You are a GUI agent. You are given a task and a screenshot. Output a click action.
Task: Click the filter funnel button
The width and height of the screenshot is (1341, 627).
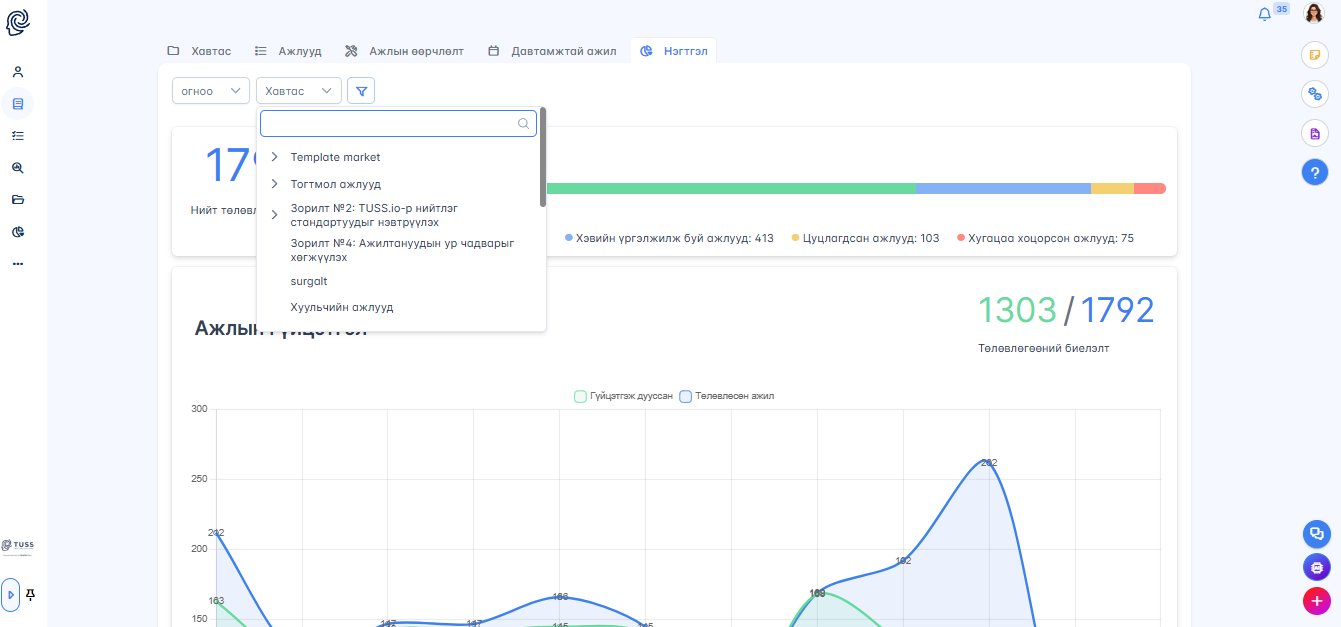361,91
